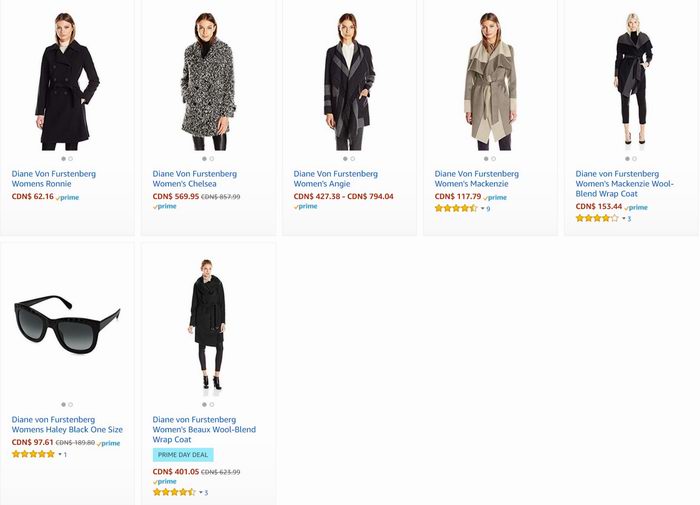Open Beaux Wool-Blend Wrap Coat product link

[204, 430]
